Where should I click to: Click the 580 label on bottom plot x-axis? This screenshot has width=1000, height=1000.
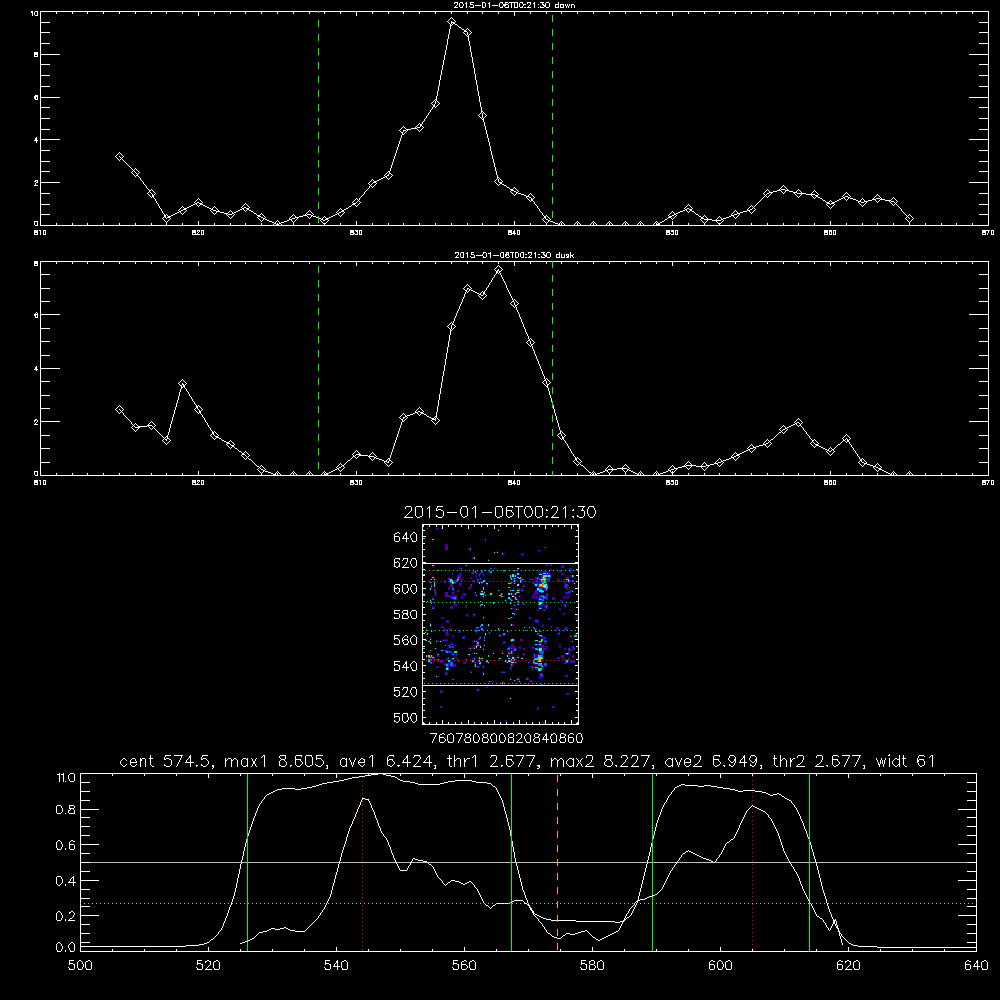tap(592, 966)
